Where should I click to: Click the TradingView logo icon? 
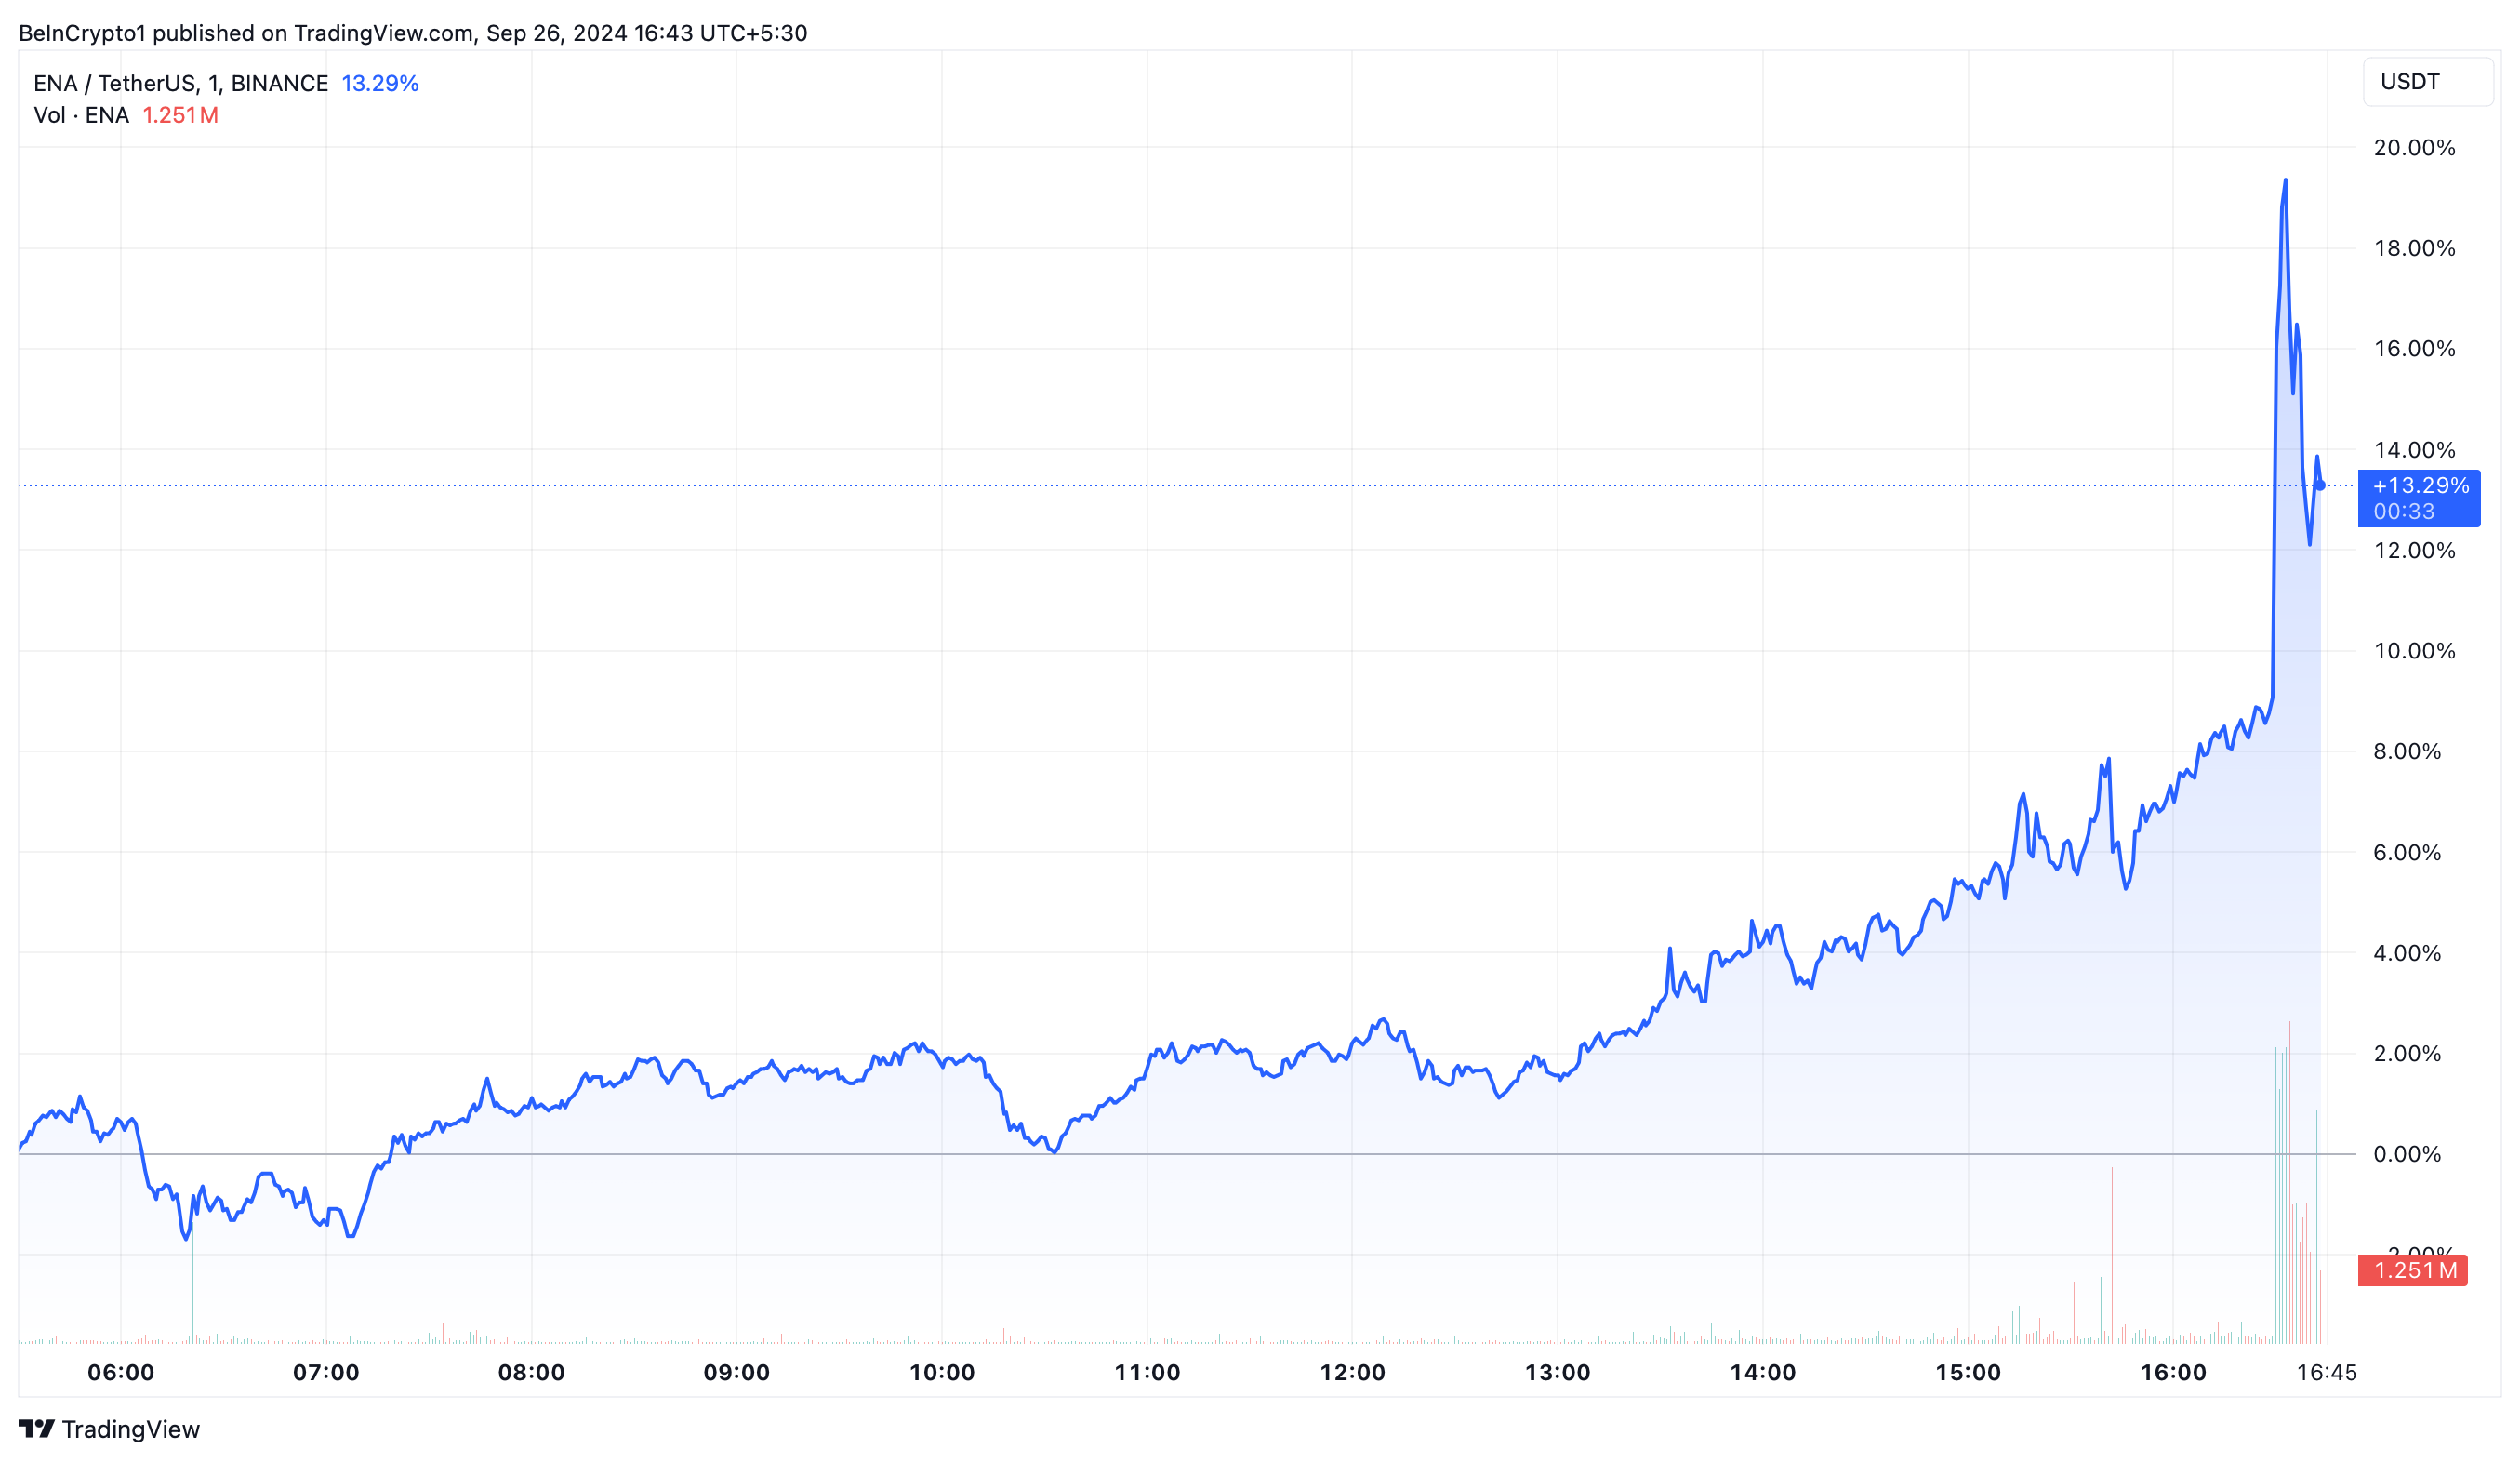tap(37, 1429)
